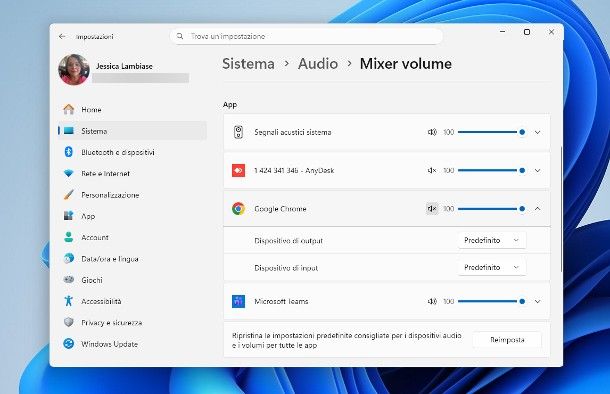610x394 pixels.
Task: Open Dispositivo di output Predefinito dropdown
Action: [x=492, y=240]
